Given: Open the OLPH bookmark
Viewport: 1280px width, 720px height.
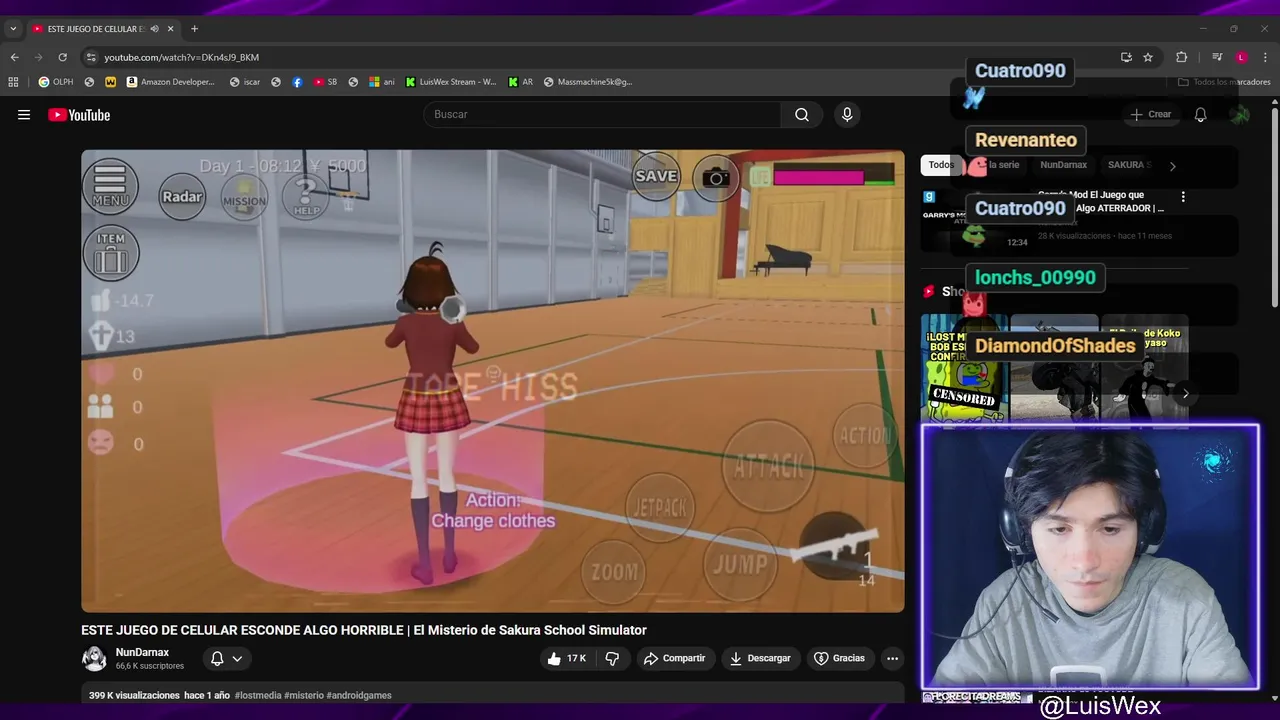Looking at the screenshot, I should [56, 82].
